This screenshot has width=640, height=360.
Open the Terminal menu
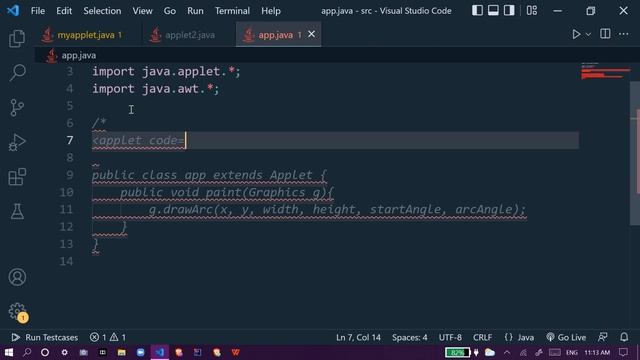click(x=232, y=11)
